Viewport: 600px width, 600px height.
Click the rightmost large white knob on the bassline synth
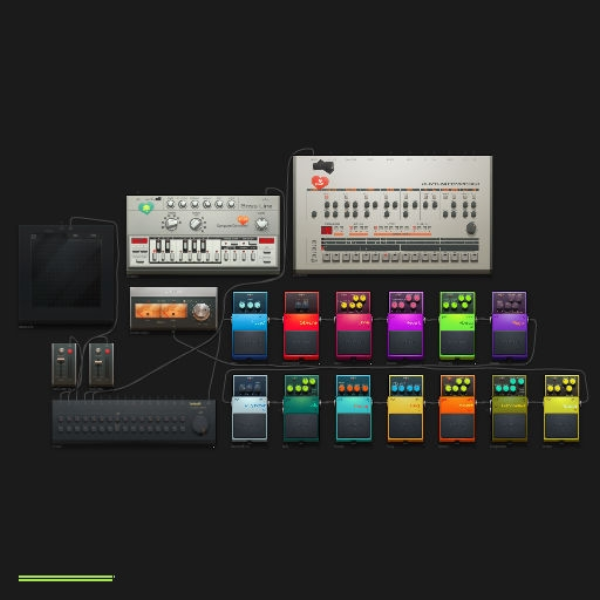(262, 224)
